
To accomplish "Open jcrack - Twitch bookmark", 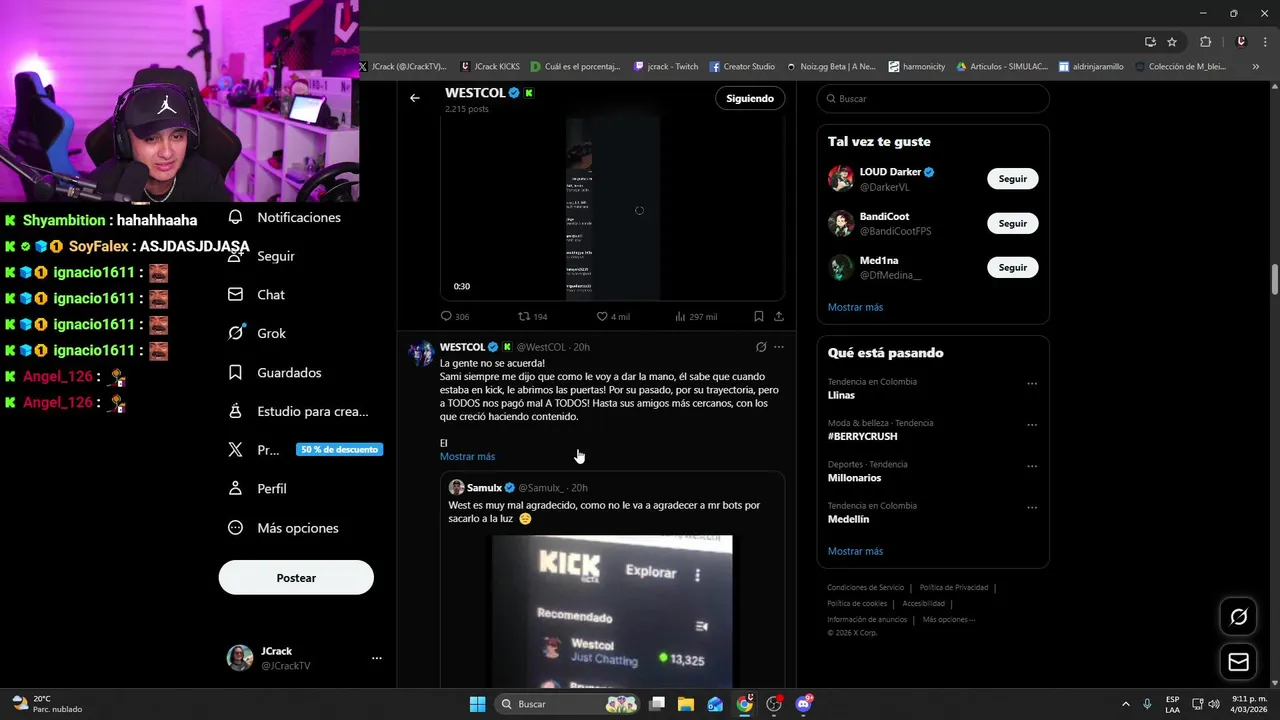I will click(666, 66).
